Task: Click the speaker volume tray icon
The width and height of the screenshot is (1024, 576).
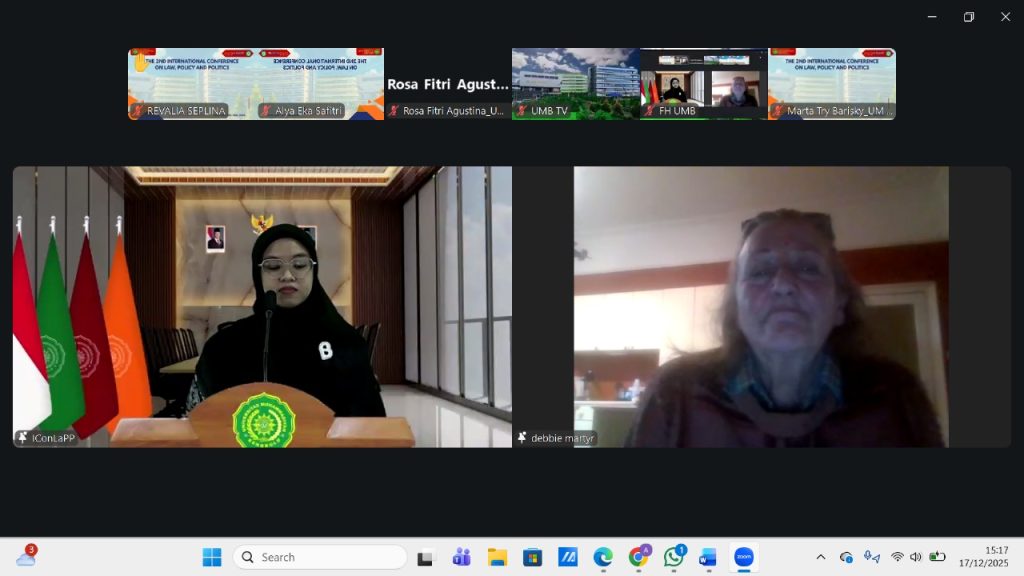Action: point(915,557)
